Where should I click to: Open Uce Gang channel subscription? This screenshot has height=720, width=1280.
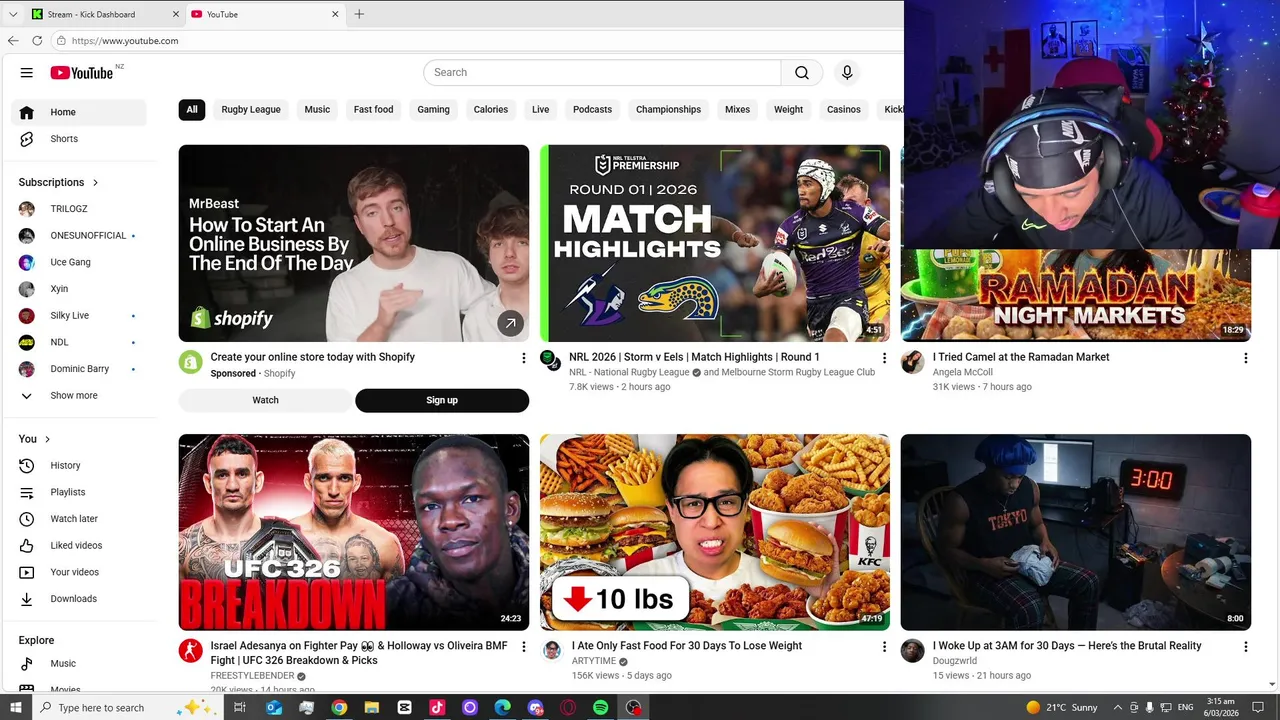click(79, 262)
